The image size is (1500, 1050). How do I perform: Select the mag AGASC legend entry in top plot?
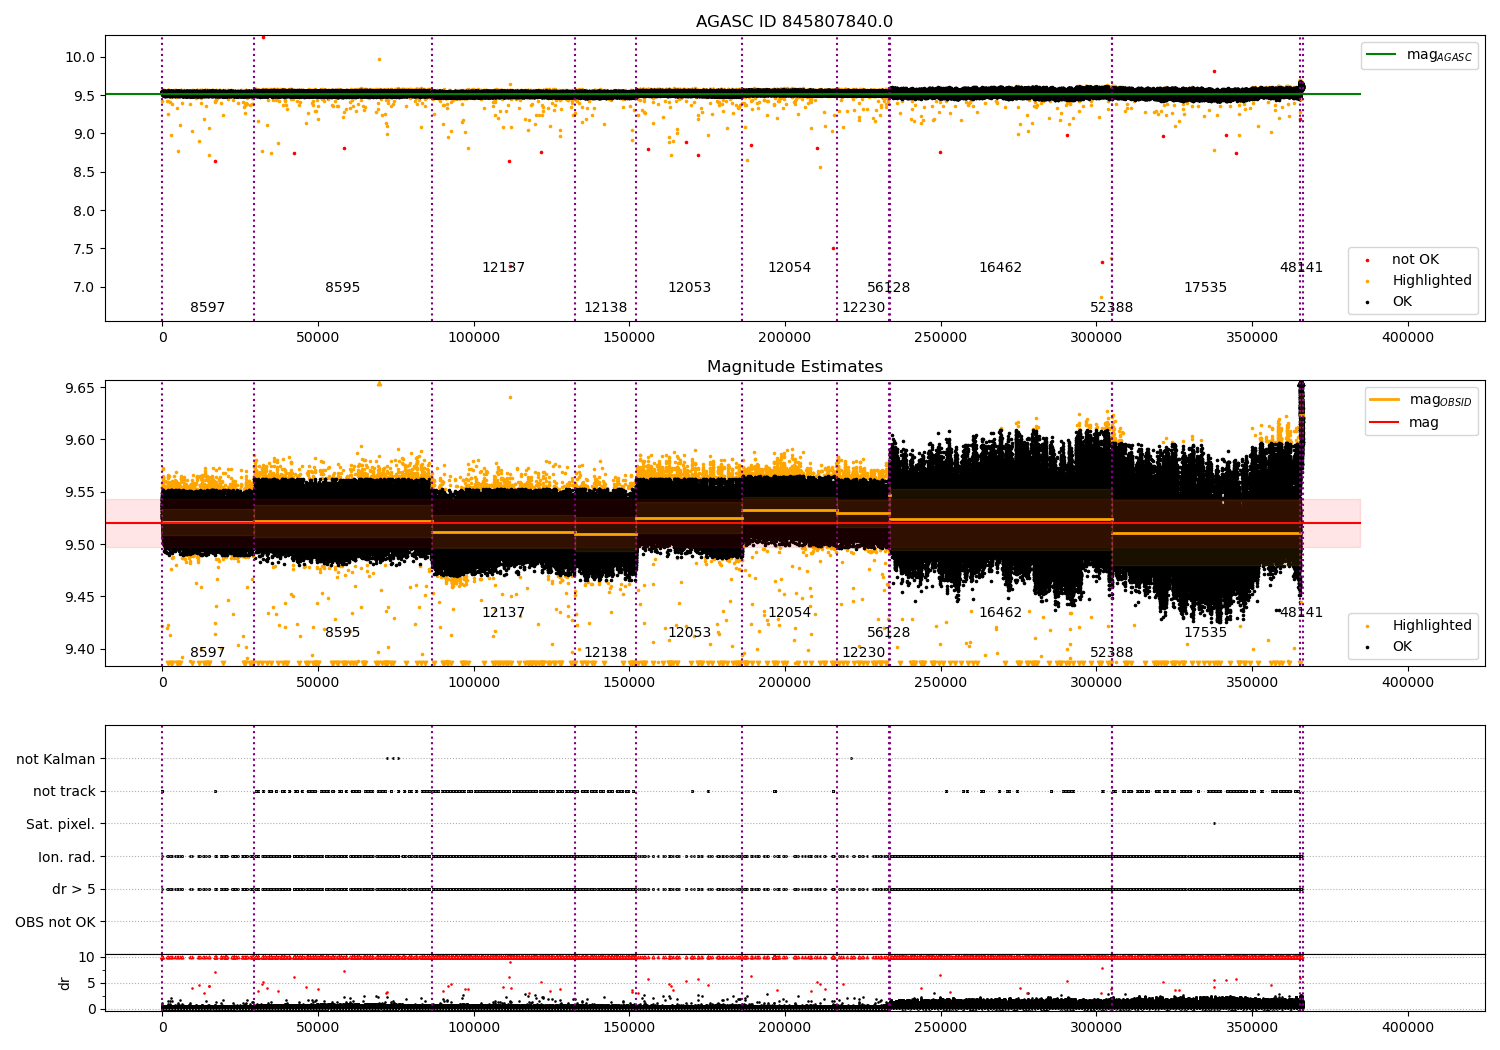pyautogui.click(x=1419, y=55)
